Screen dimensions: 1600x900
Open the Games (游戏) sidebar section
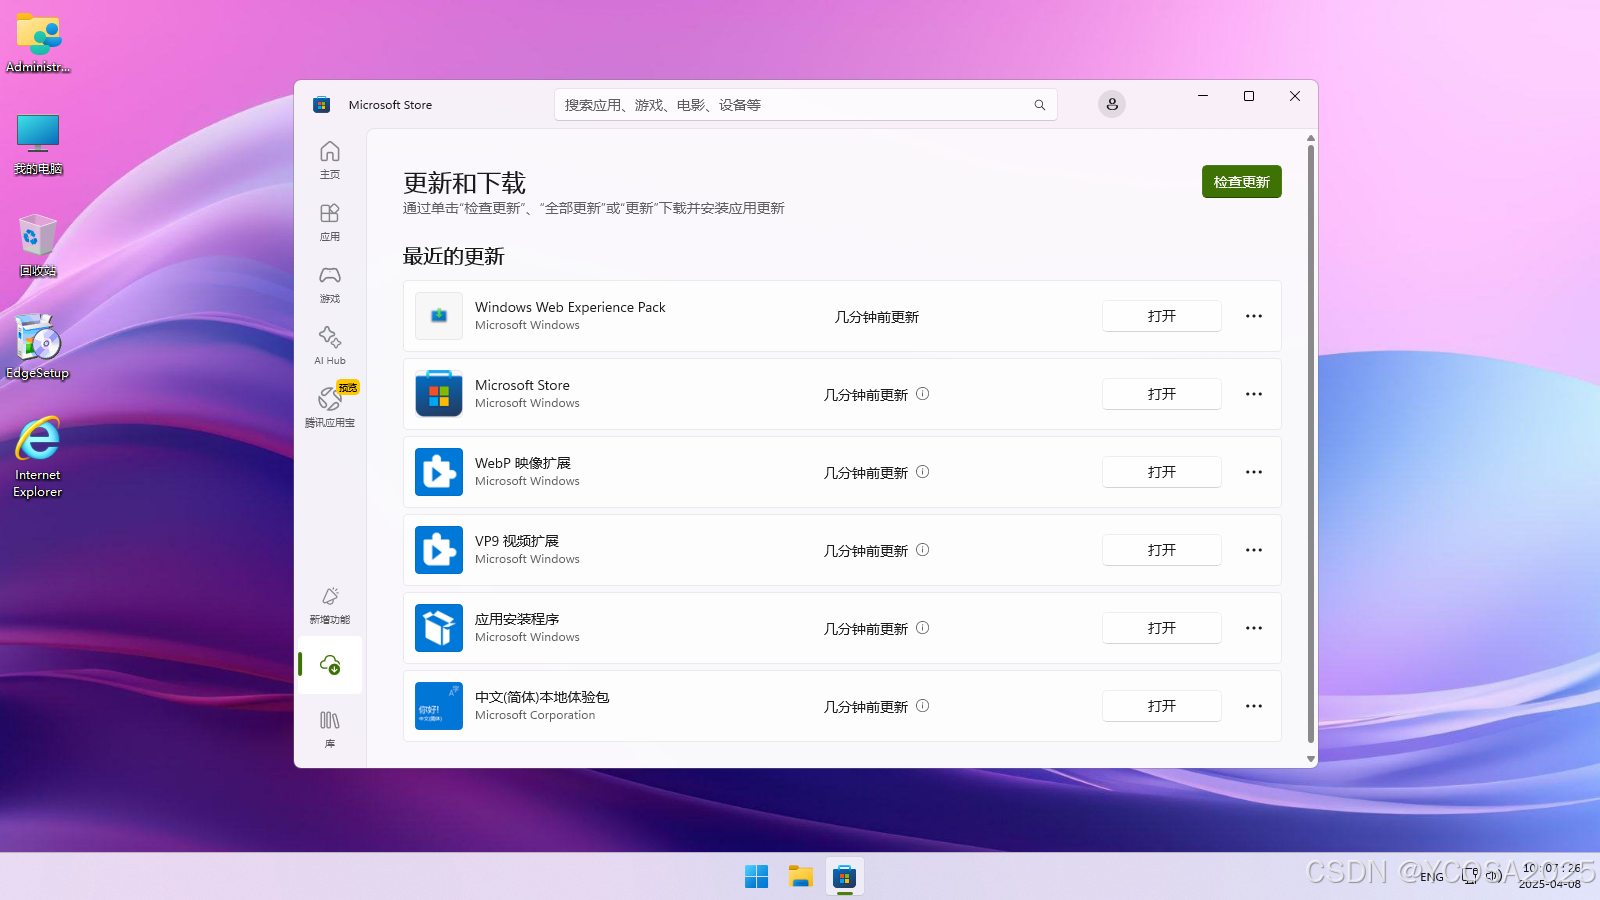330,284
